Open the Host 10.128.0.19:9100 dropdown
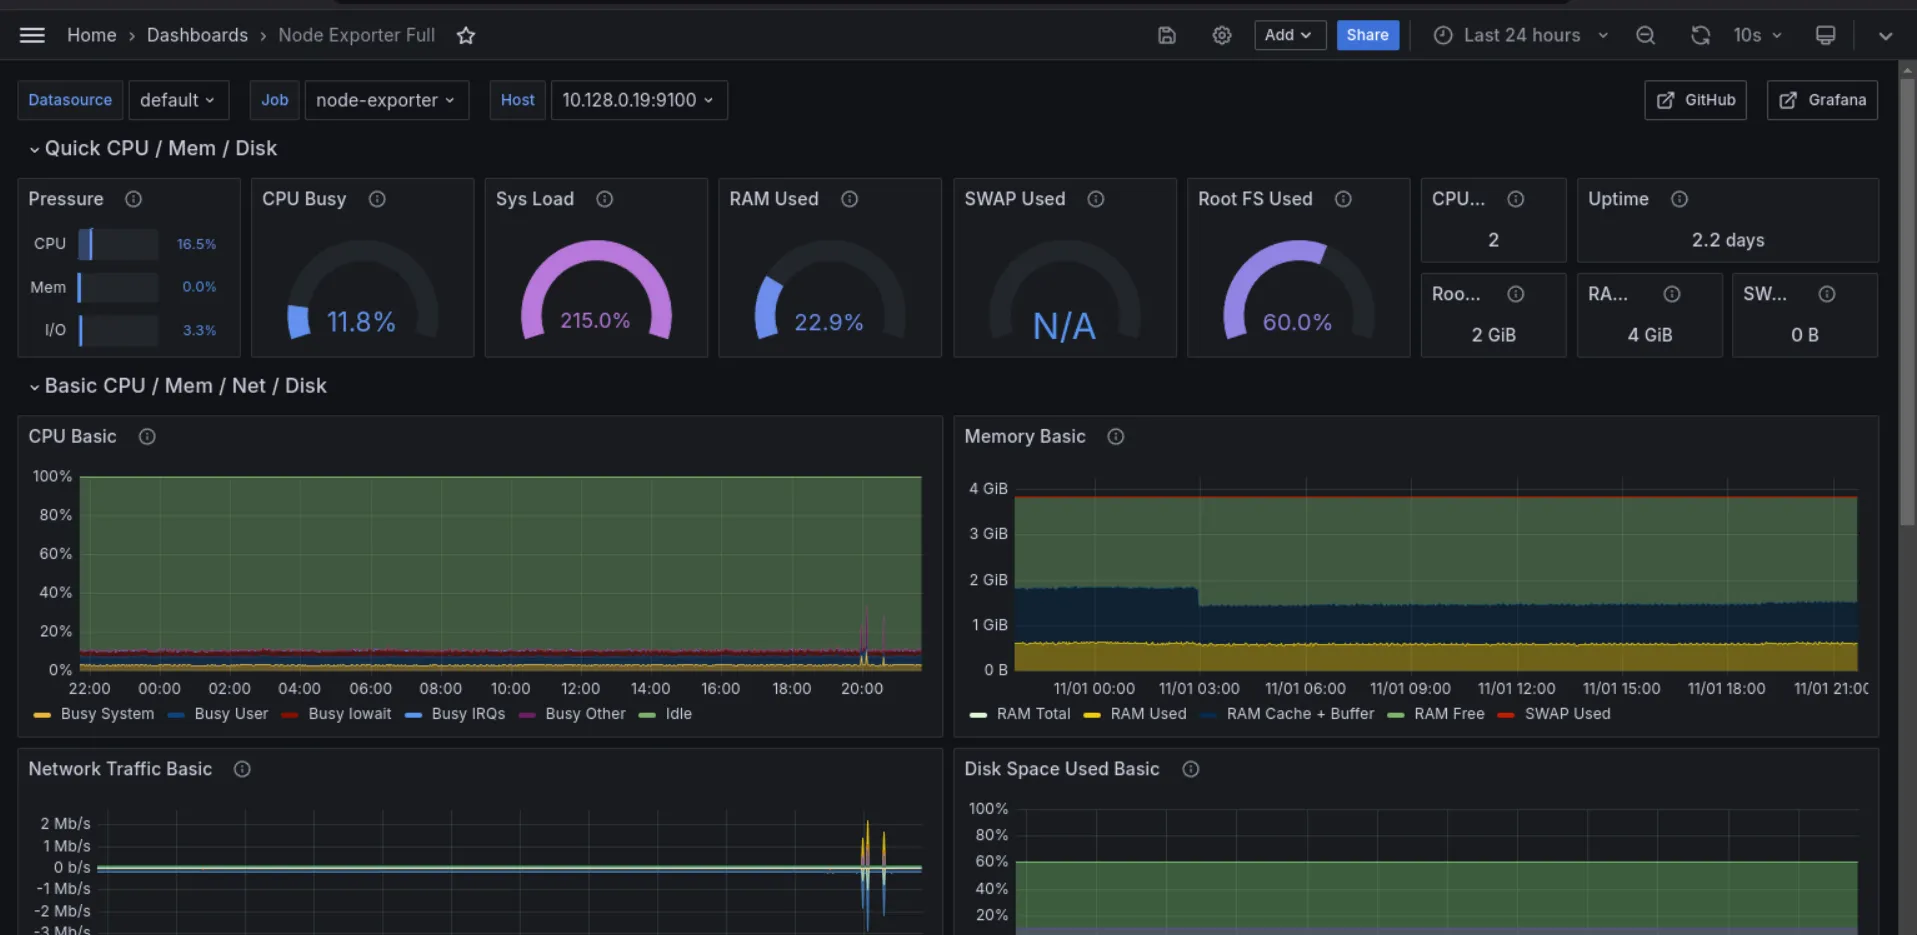Viewport: 1917px width, 935px height. coord(638,100)
